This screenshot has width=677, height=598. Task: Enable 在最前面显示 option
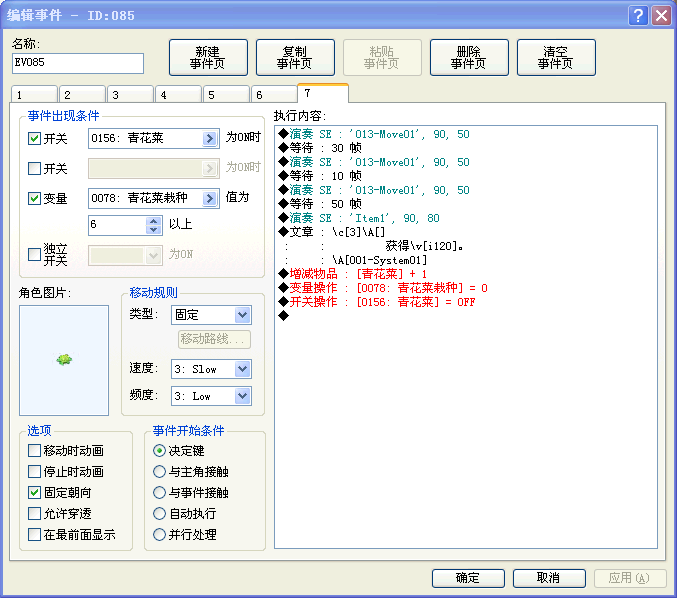[34, 535]
